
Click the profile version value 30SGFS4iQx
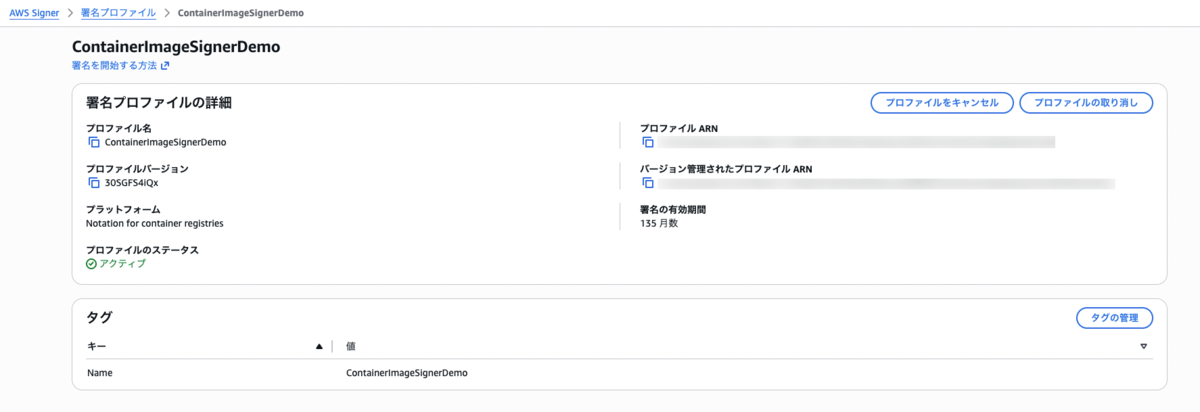pos(132,183)
